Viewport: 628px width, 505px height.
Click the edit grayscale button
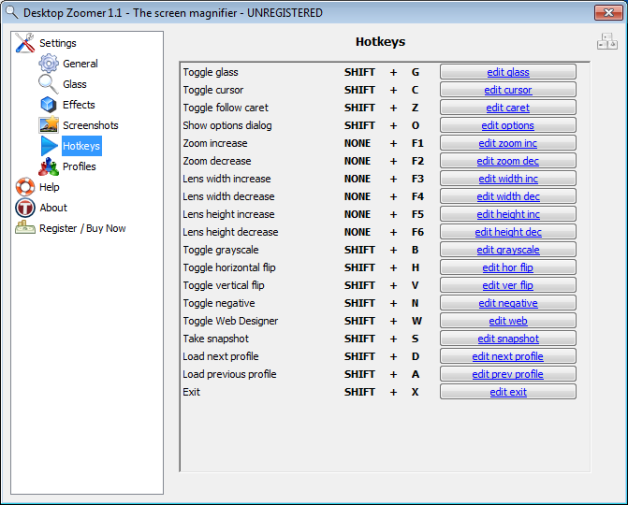[x=508, y=250]
